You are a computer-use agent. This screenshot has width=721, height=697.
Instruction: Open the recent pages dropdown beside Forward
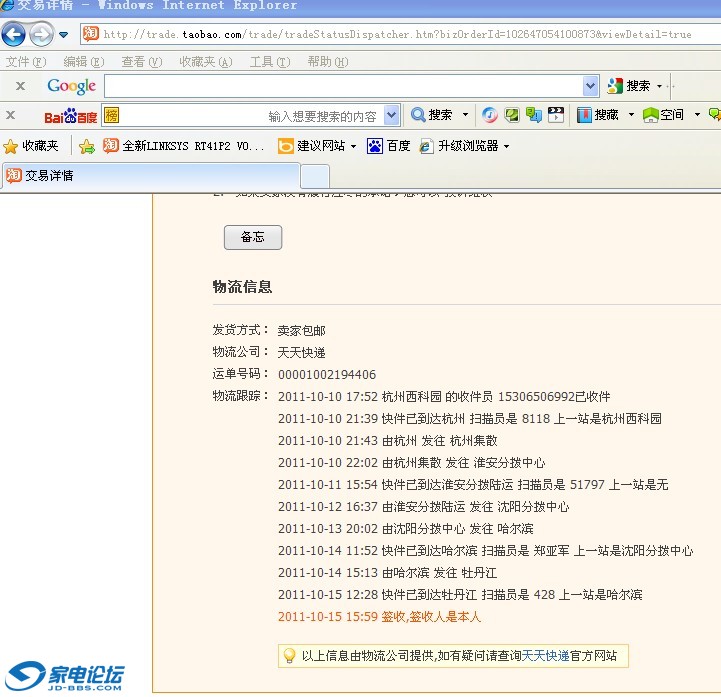pyautogui.click(x=64, y=35)
